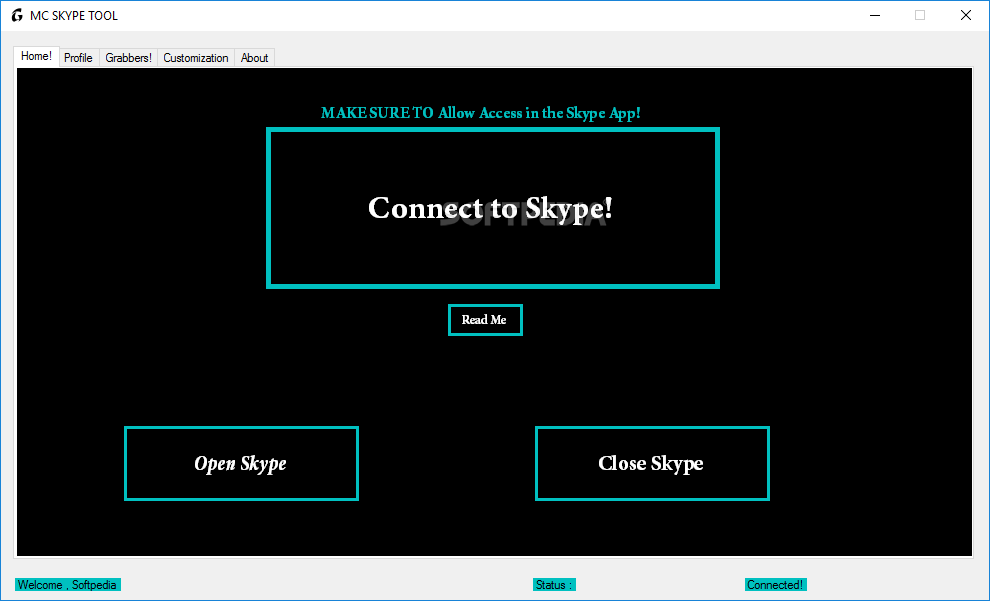This screenshot has width=990, height=601.
Task: Click the 'Status :' label
Action: click(x=554, y=585)
